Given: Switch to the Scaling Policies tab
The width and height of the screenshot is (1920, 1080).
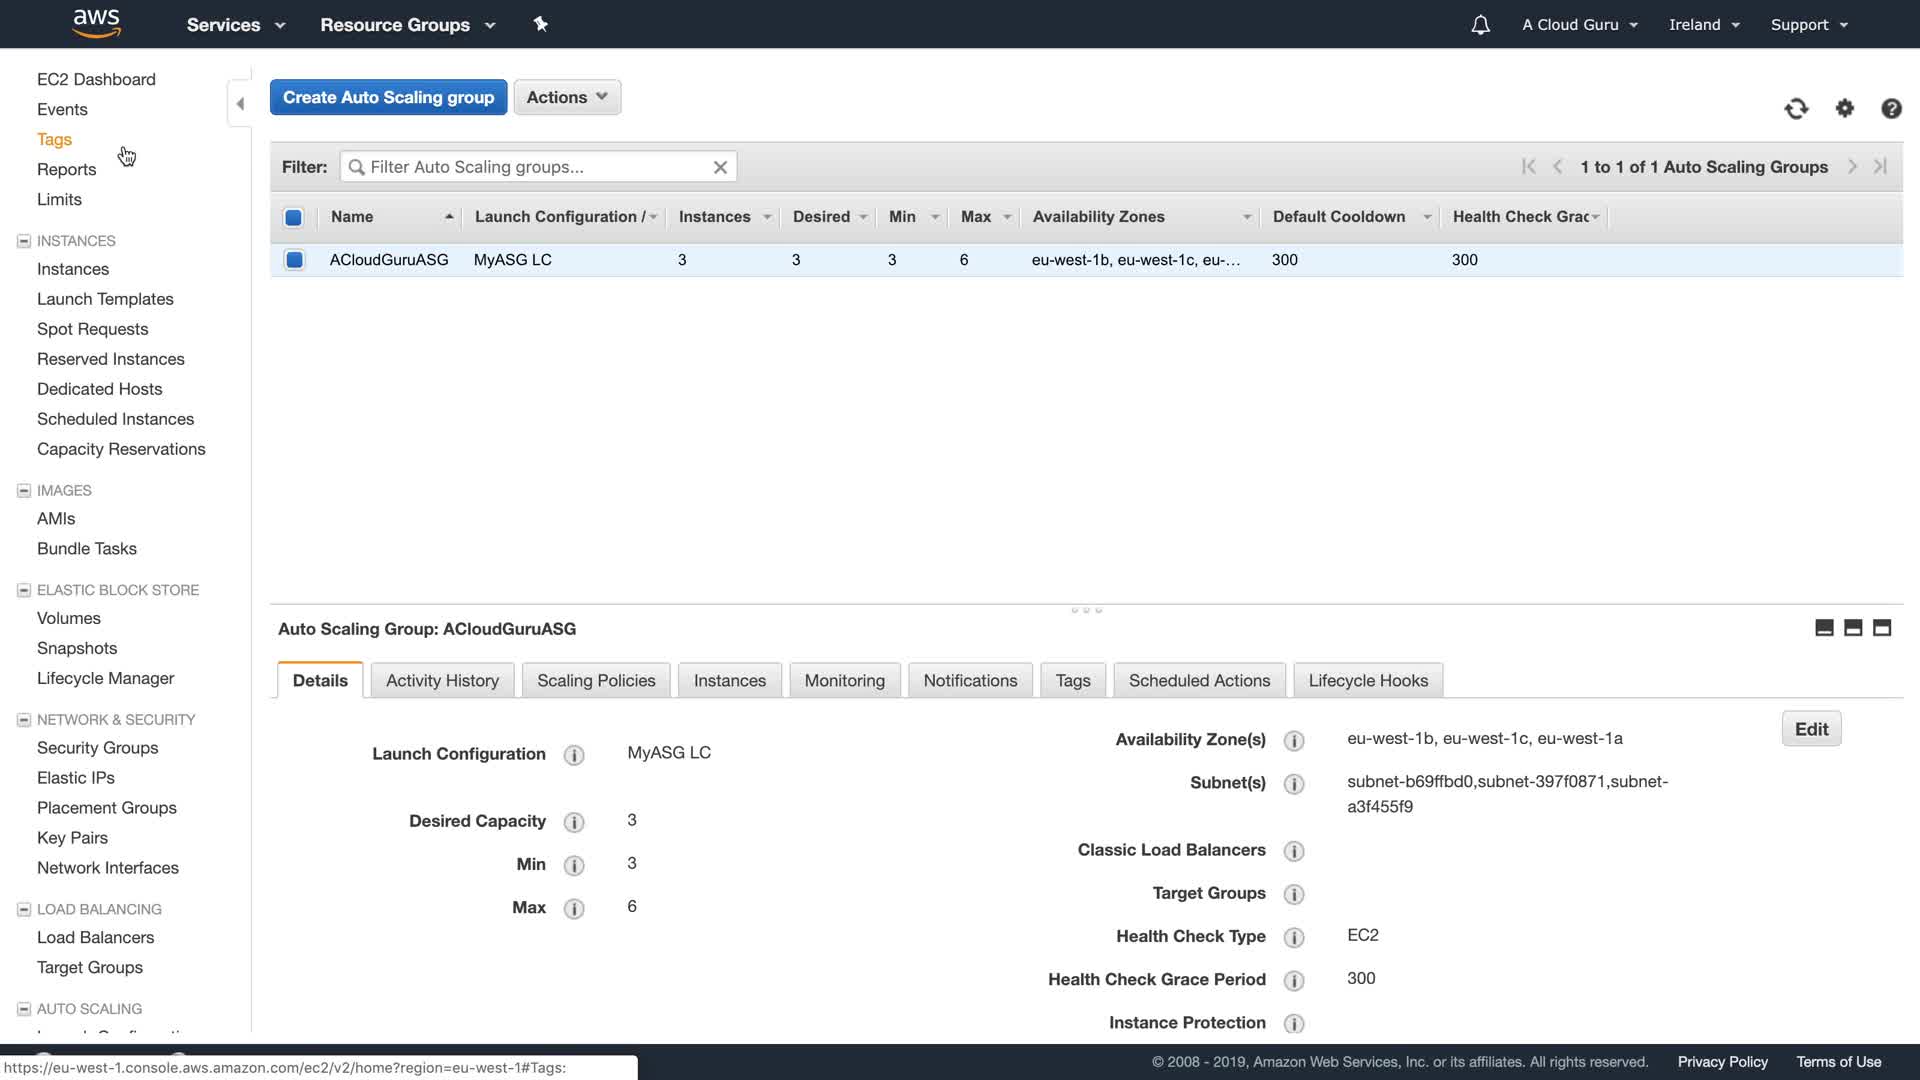Looking at the screenshot, I should tap(596, 681).
